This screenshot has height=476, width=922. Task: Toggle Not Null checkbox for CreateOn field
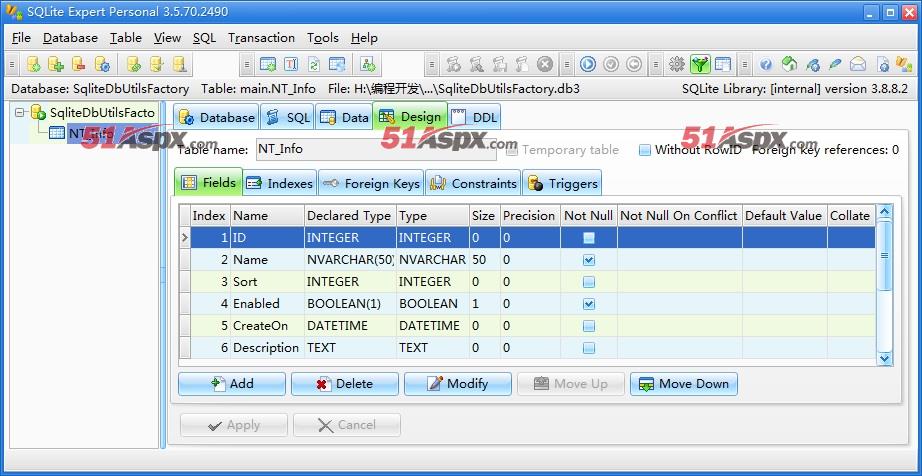(x=589, y=326)
